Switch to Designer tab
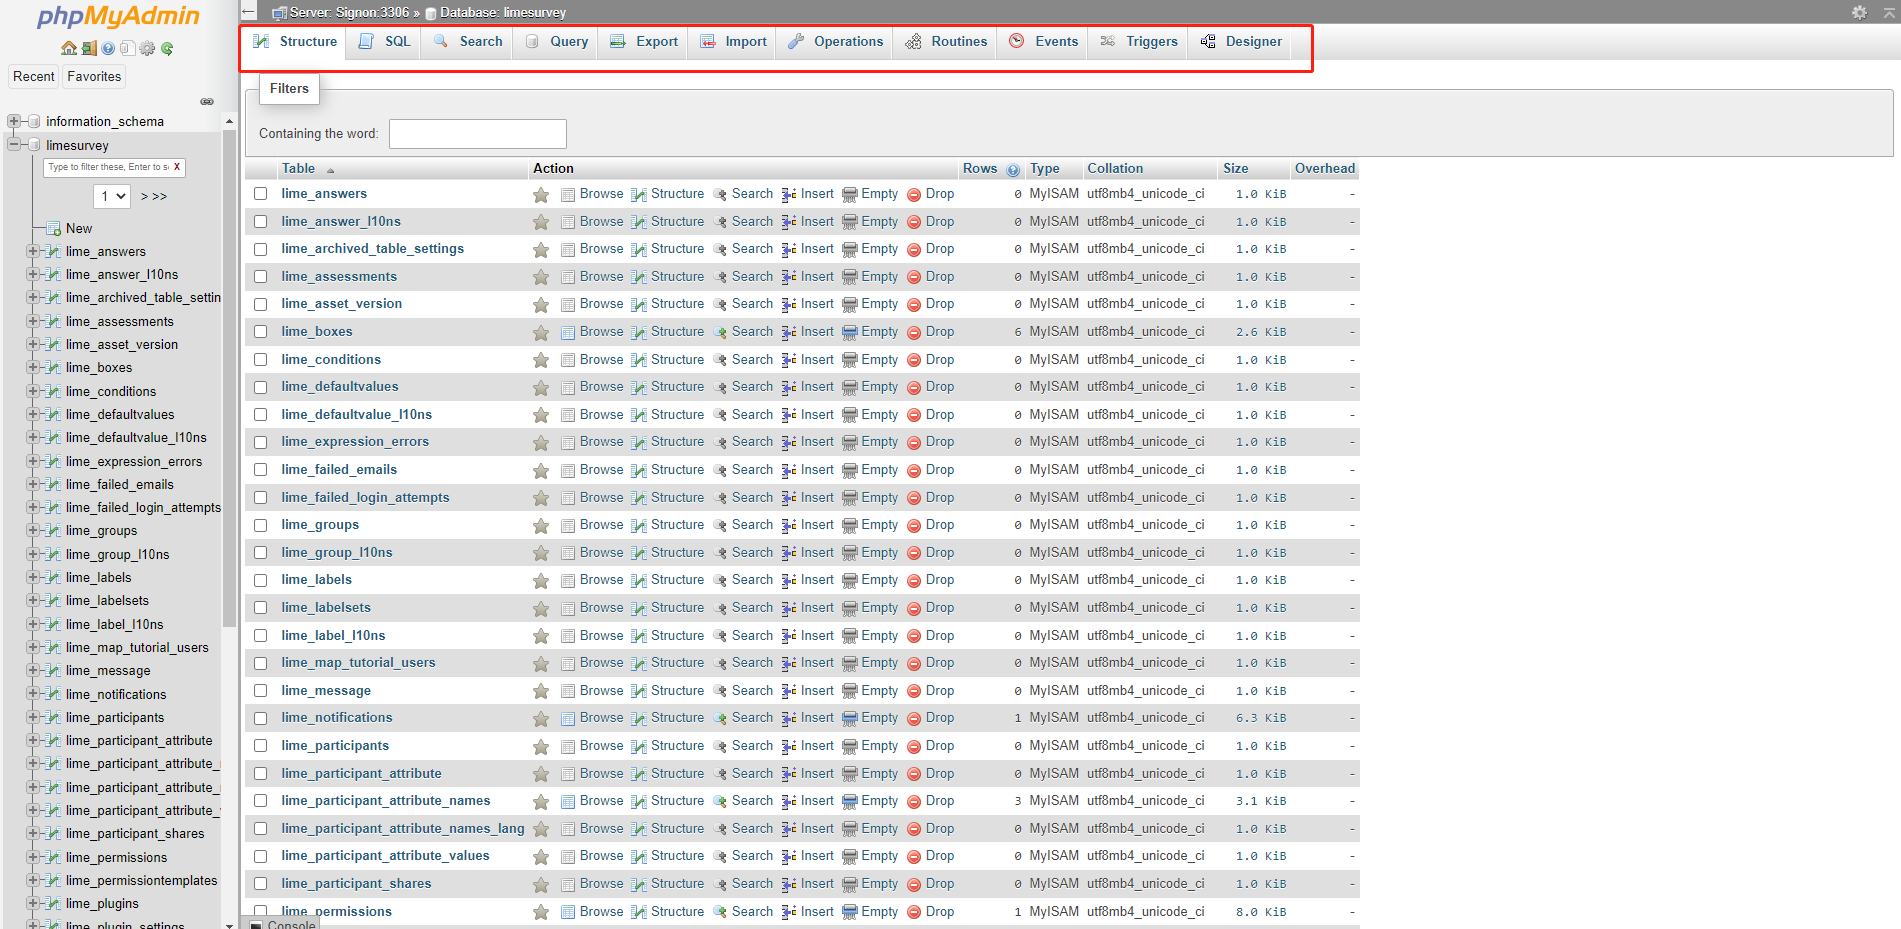 [x=1241, y=42]
